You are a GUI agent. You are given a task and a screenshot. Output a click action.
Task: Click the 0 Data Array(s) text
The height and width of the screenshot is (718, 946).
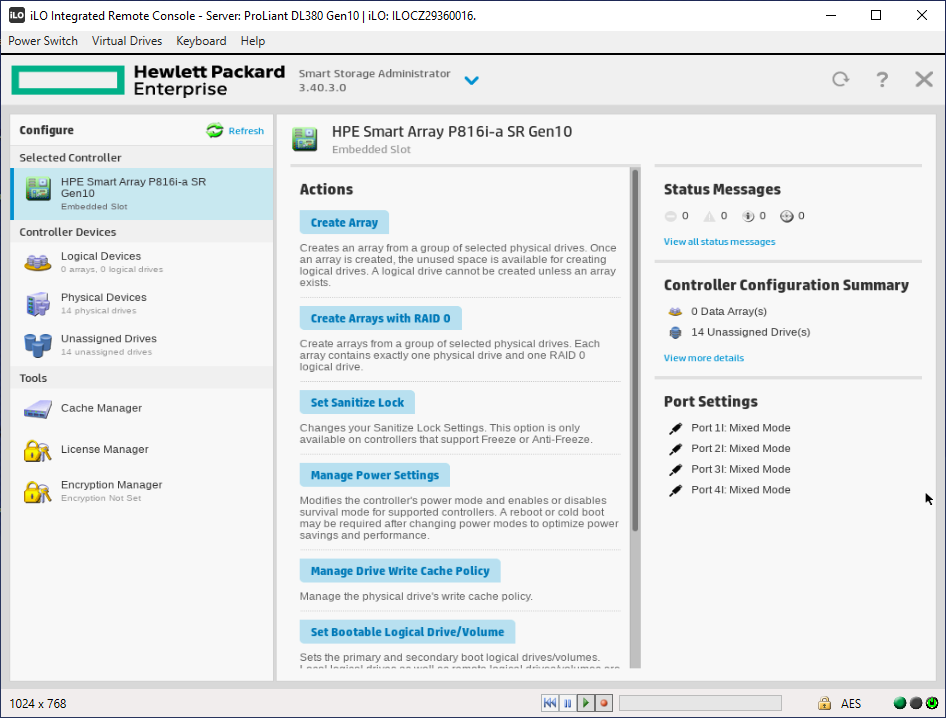(729, 312)
